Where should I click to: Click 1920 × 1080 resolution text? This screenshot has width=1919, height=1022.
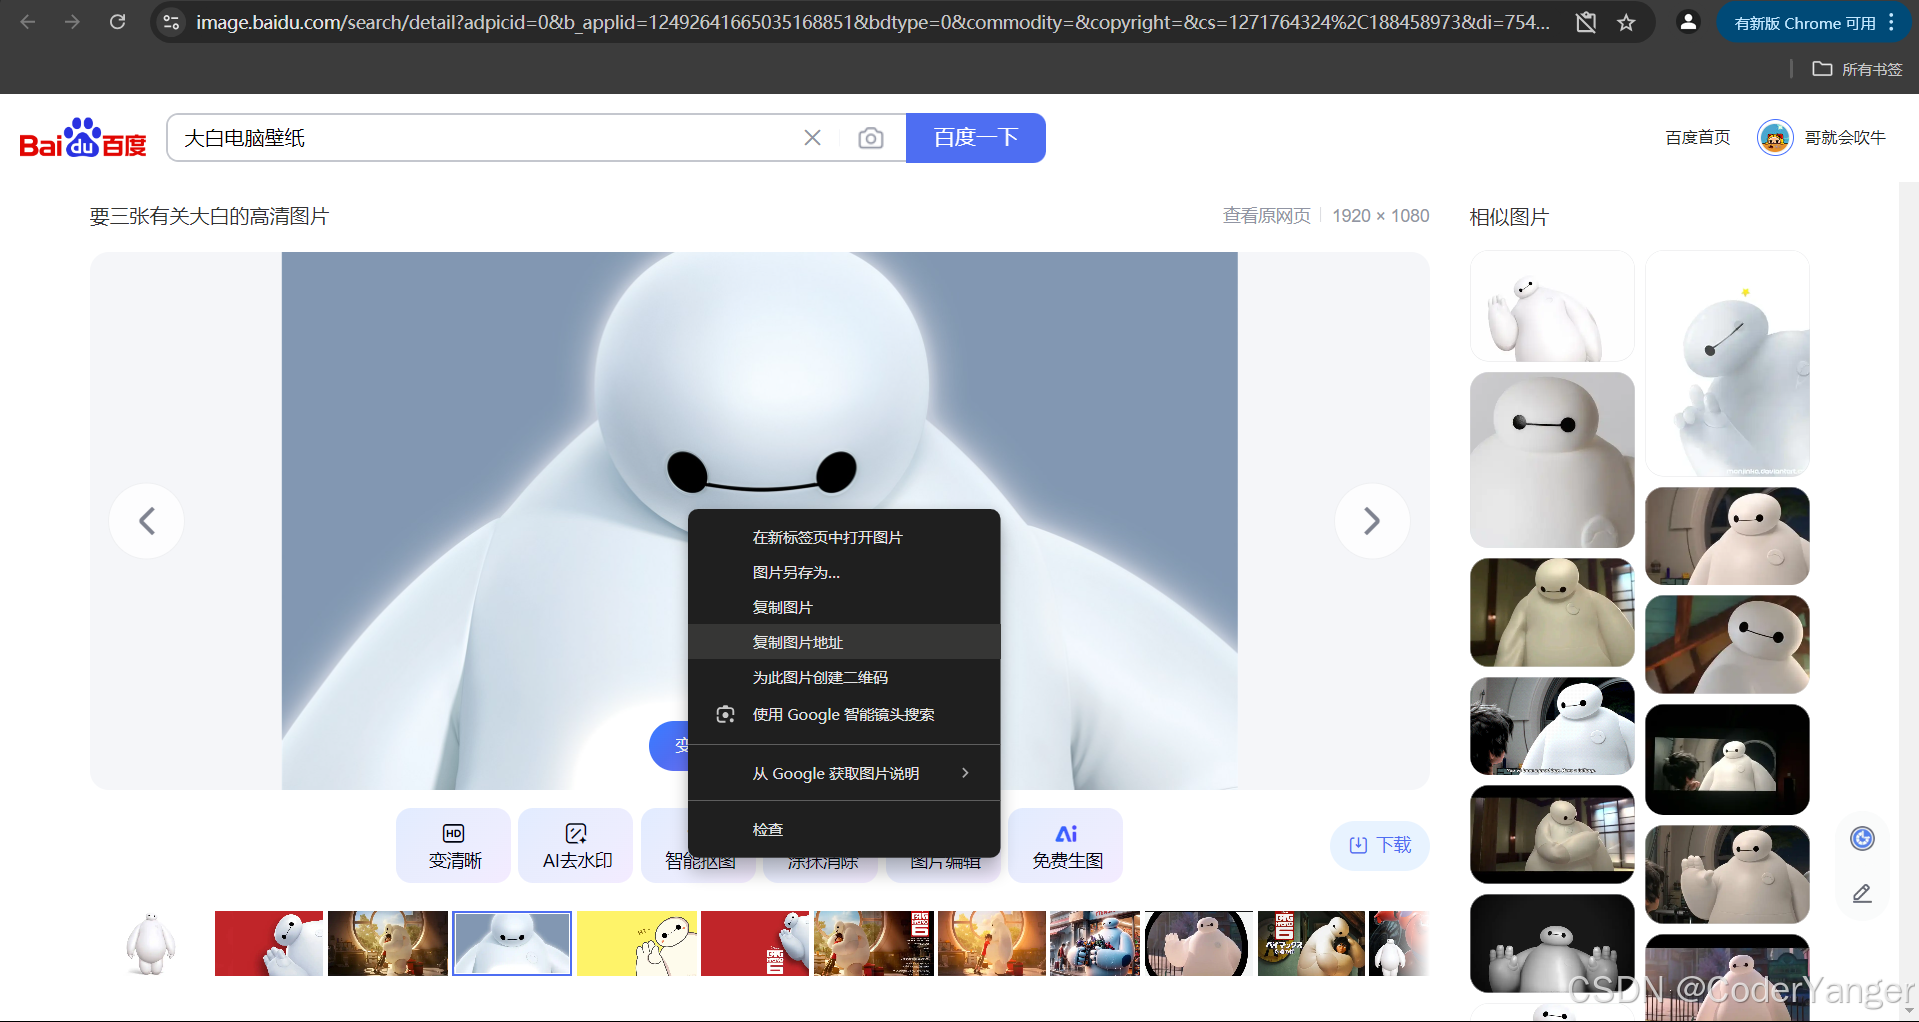[x=1380, y=216]
